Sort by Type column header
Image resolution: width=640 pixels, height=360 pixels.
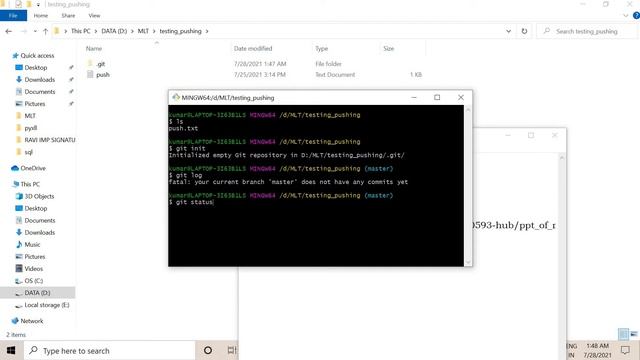click(x=321, y=48)
